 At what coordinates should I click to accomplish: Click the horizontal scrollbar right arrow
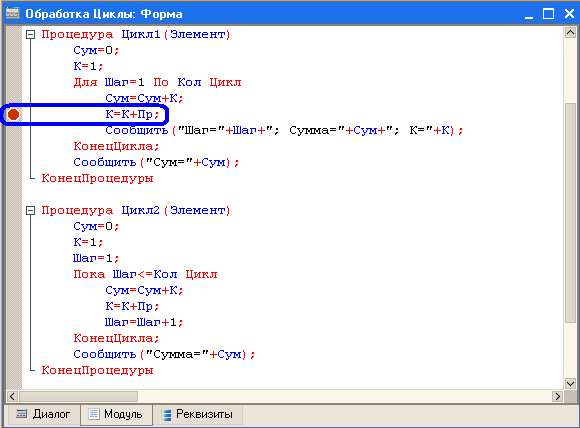[557, 397]
